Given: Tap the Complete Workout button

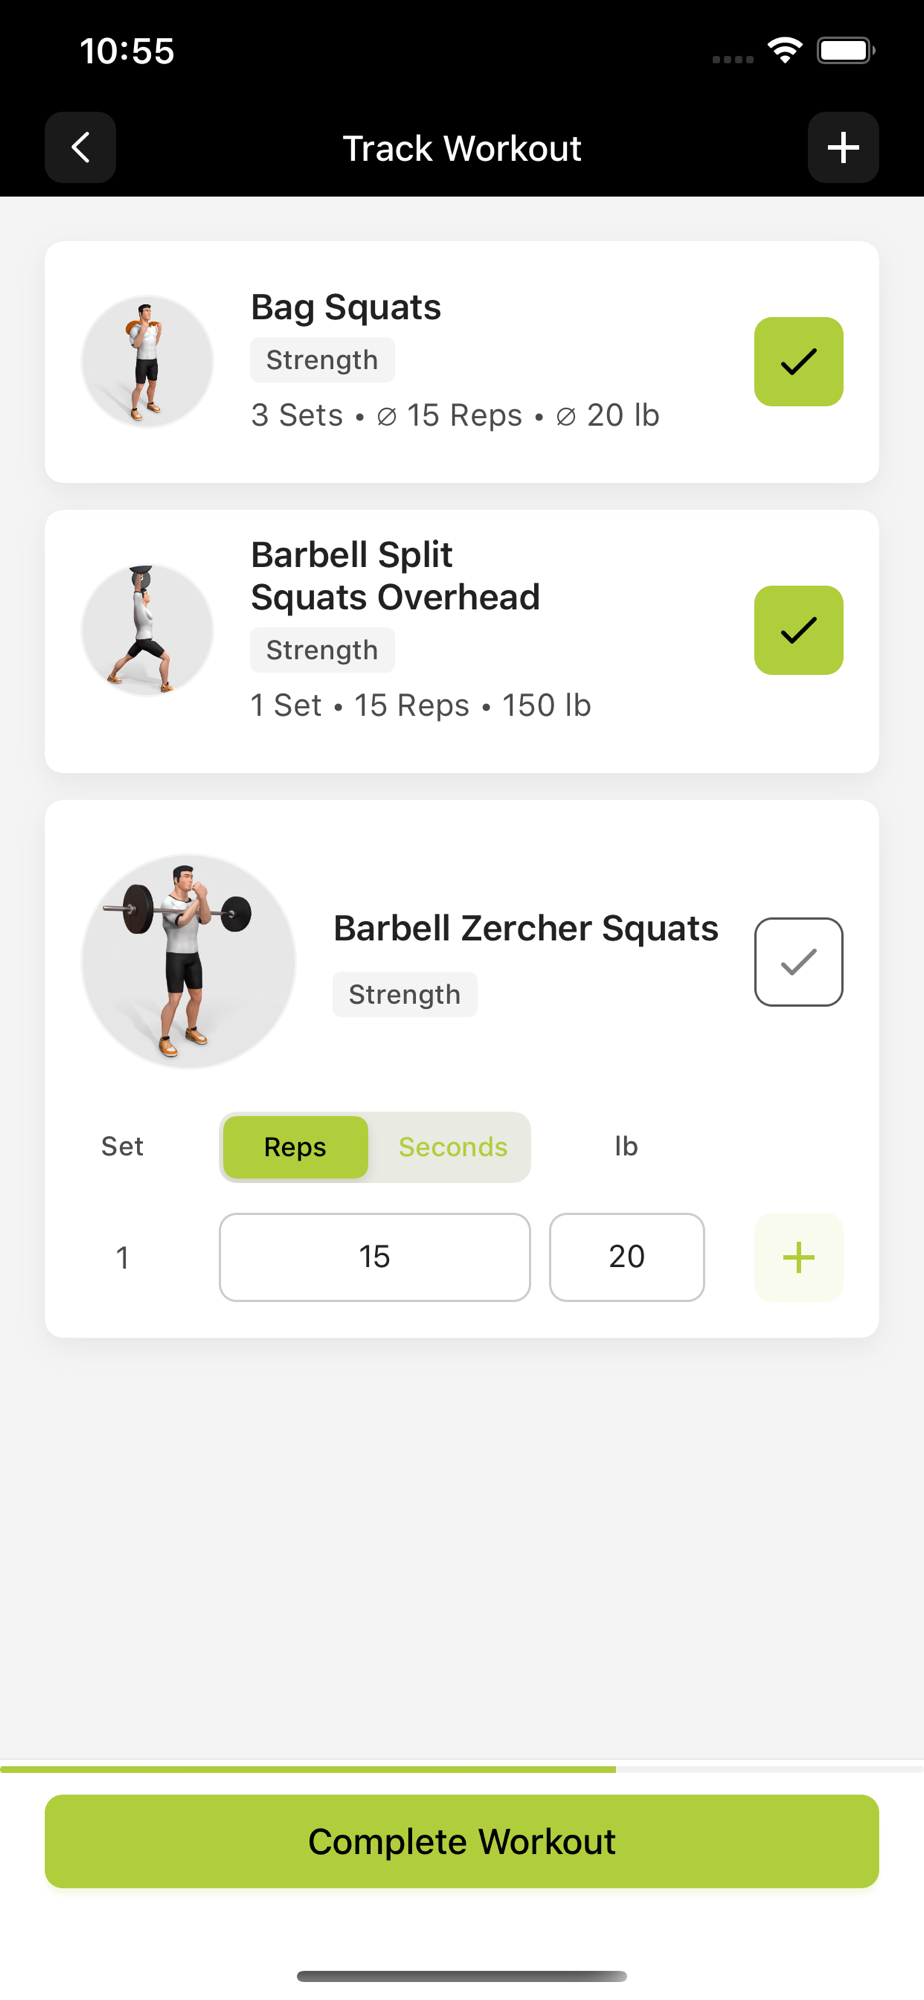Looking at the screenshot, I should pos(462,1841).
